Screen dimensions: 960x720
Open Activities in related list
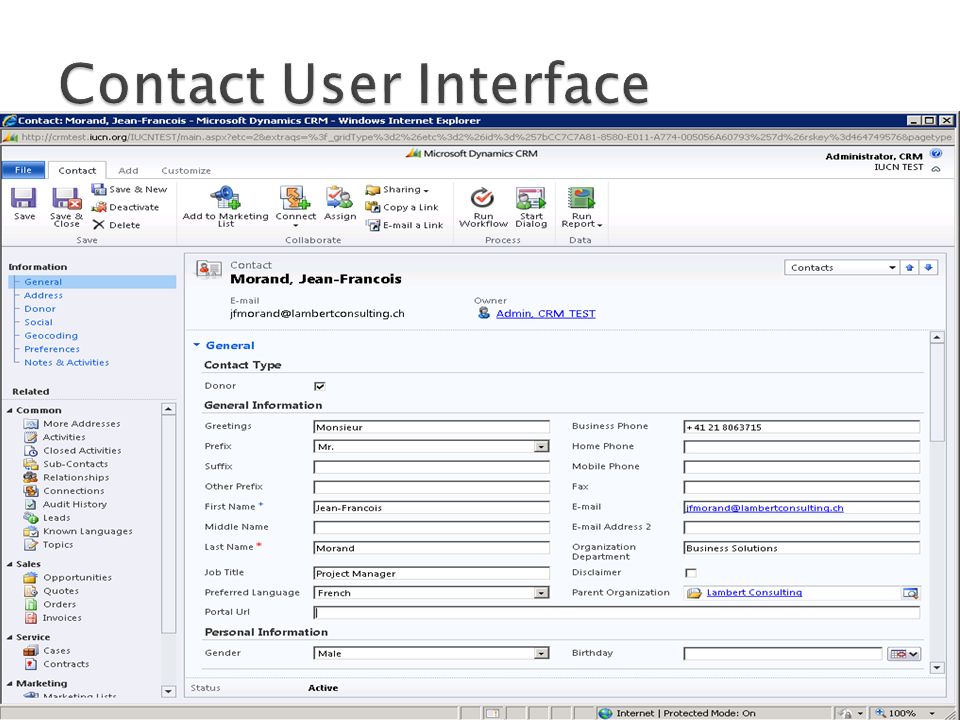tap(64, 437)
